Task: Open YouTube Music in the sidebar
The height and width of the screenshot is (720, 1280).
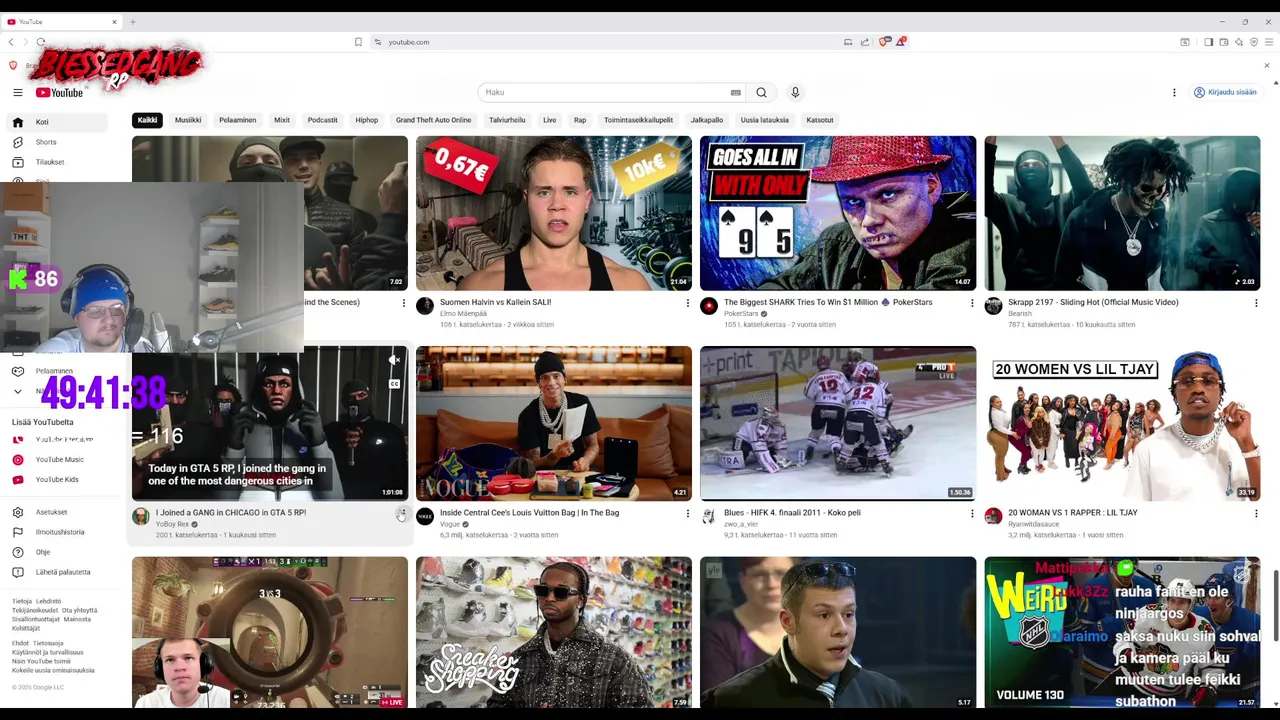Action: click(x=57, y=459)
